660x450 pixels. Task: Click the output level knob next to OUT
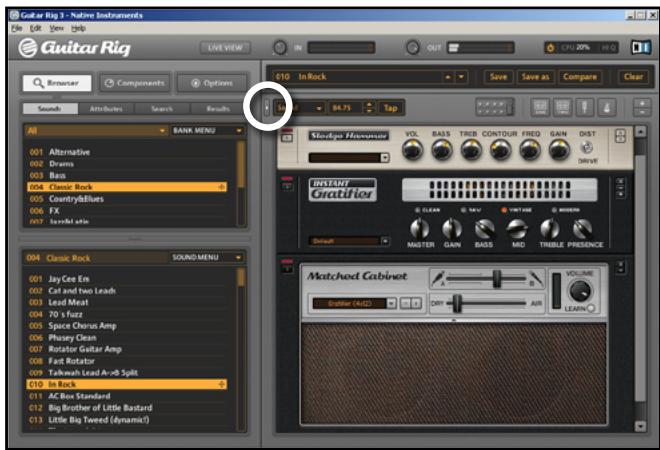(412, 48)
